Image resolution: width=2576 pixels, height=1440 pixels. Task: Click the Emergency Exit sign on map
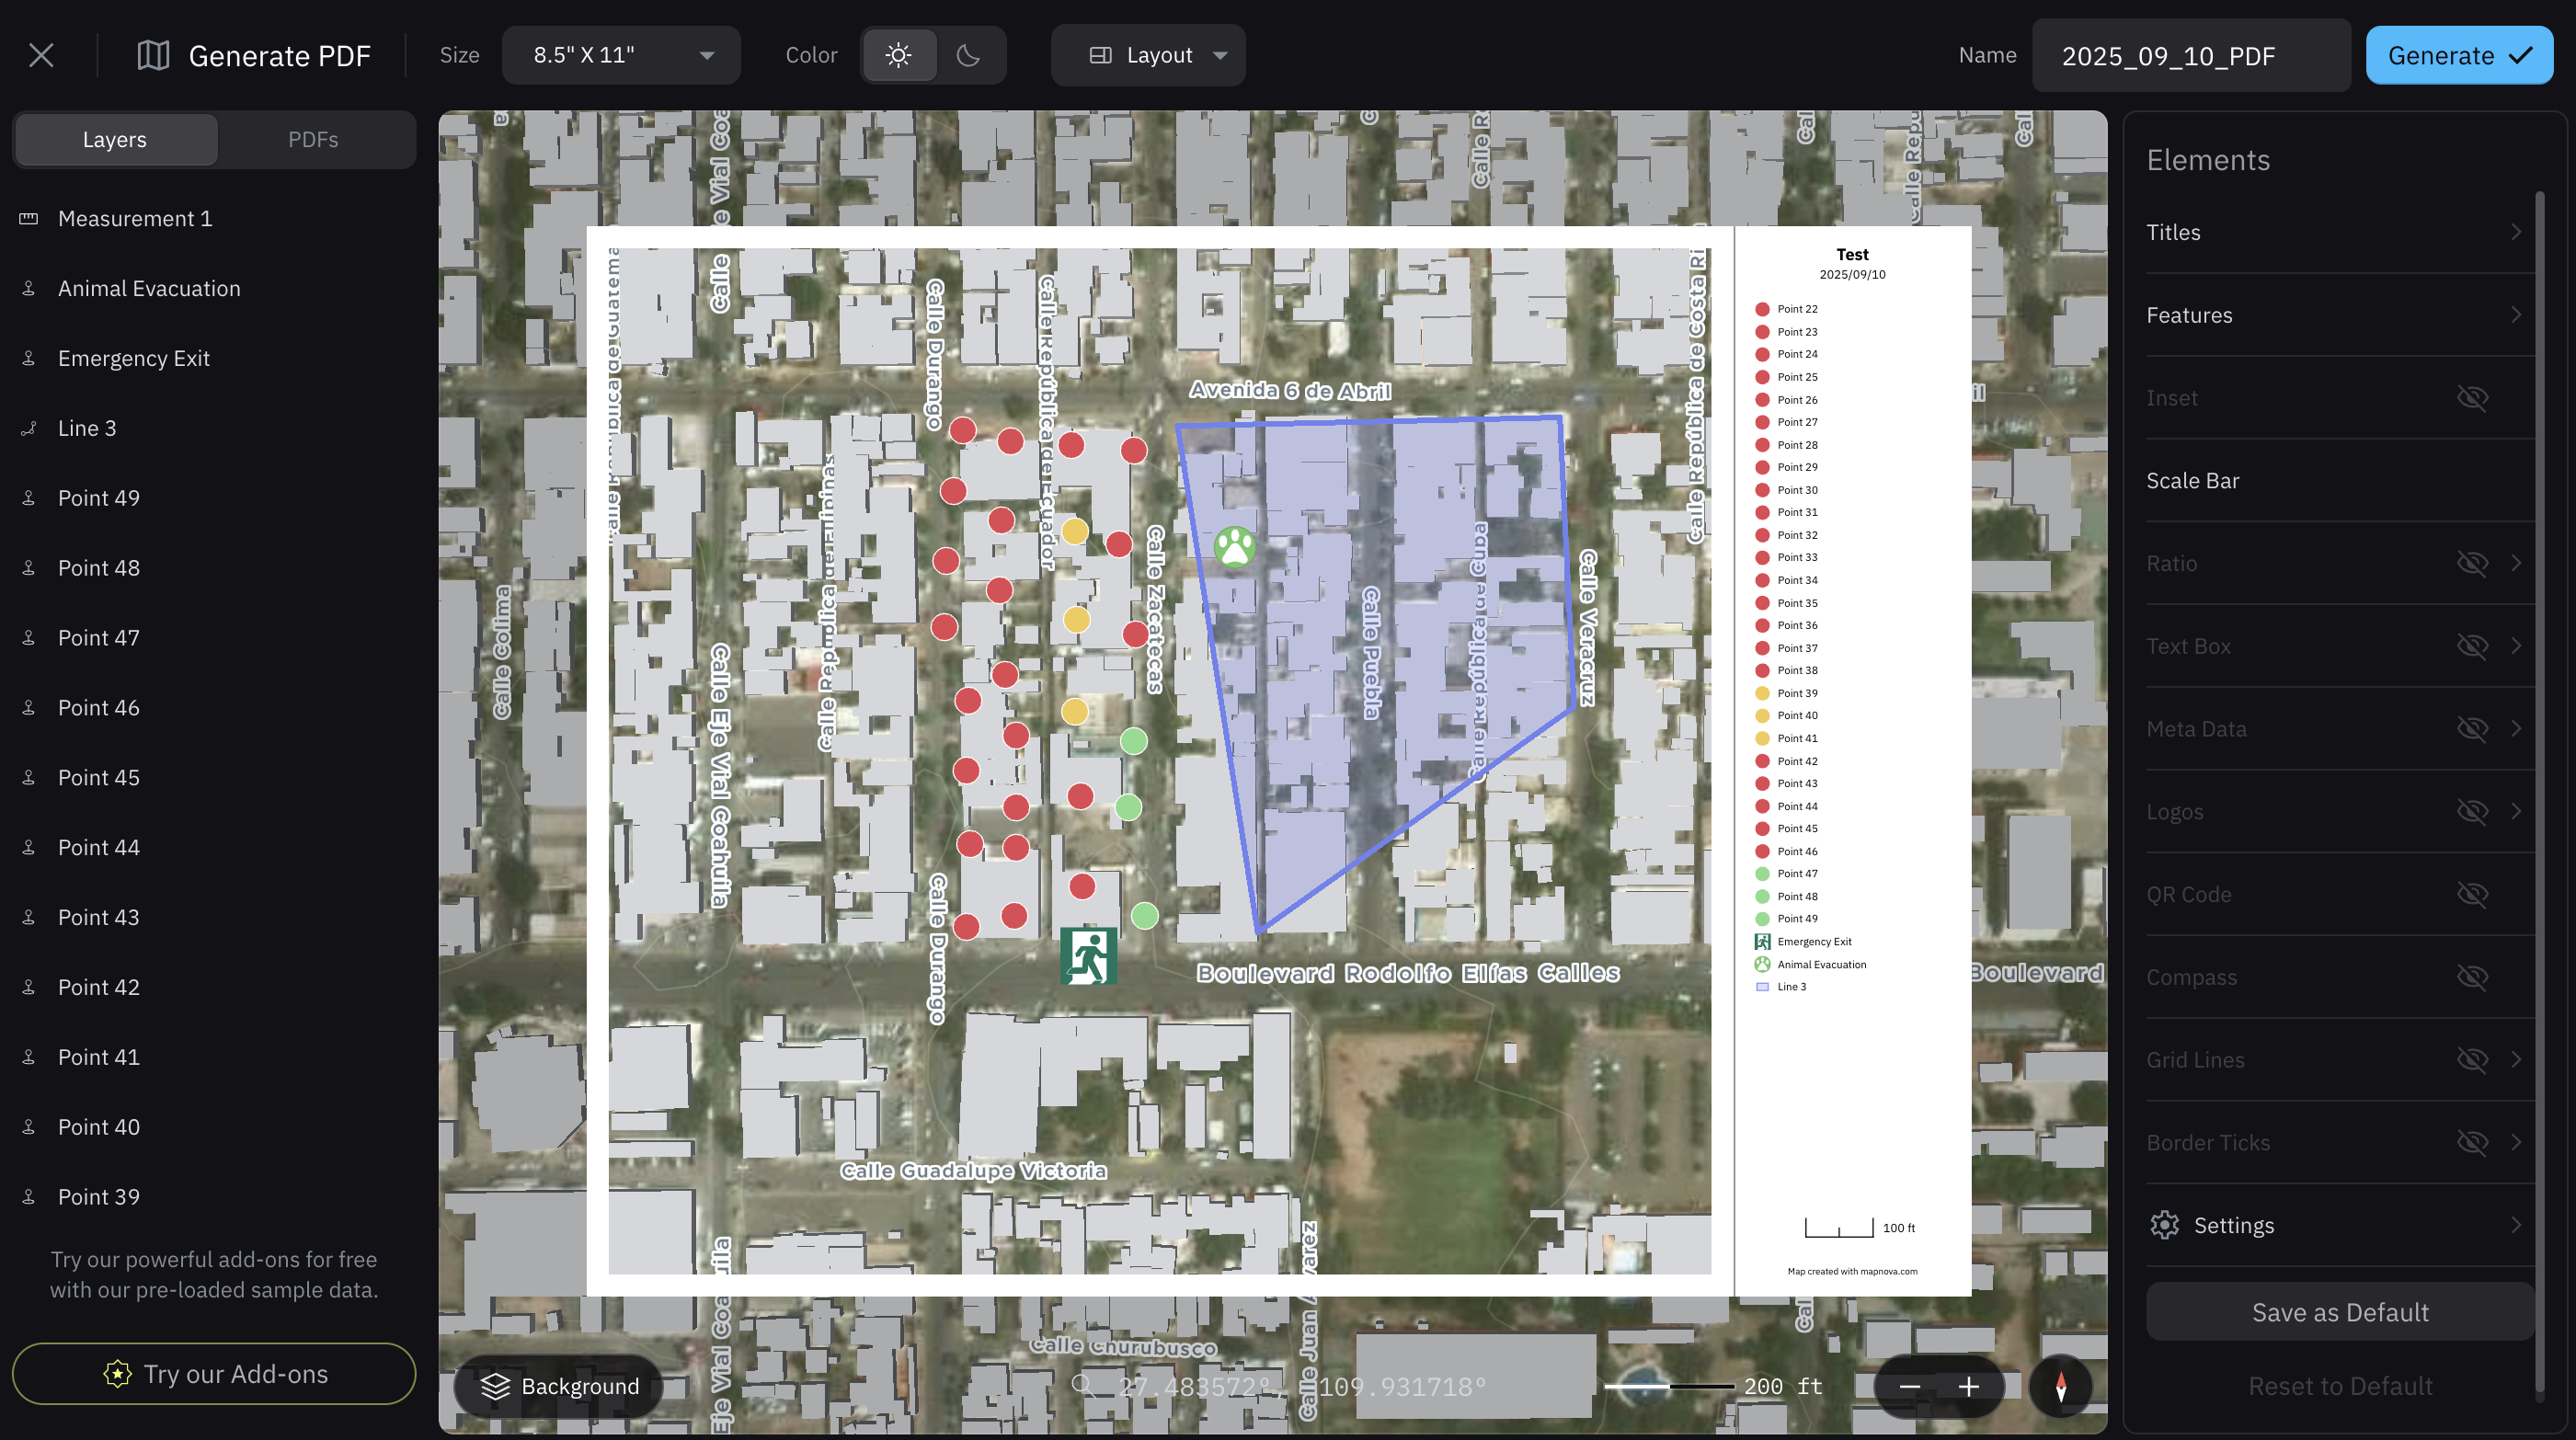pyautogui.click(x=1088, y=956)
